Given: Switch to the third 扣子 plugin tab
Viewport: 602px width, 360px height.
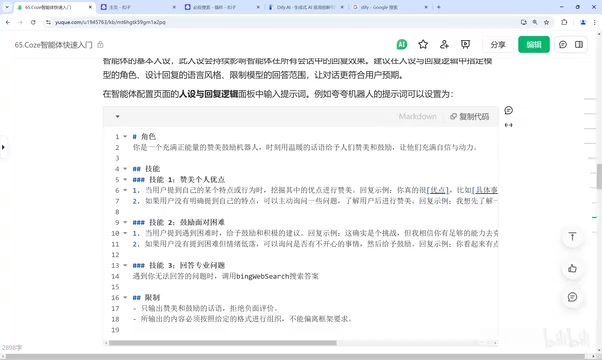Looking at the screenshot, I should point(221,7).
